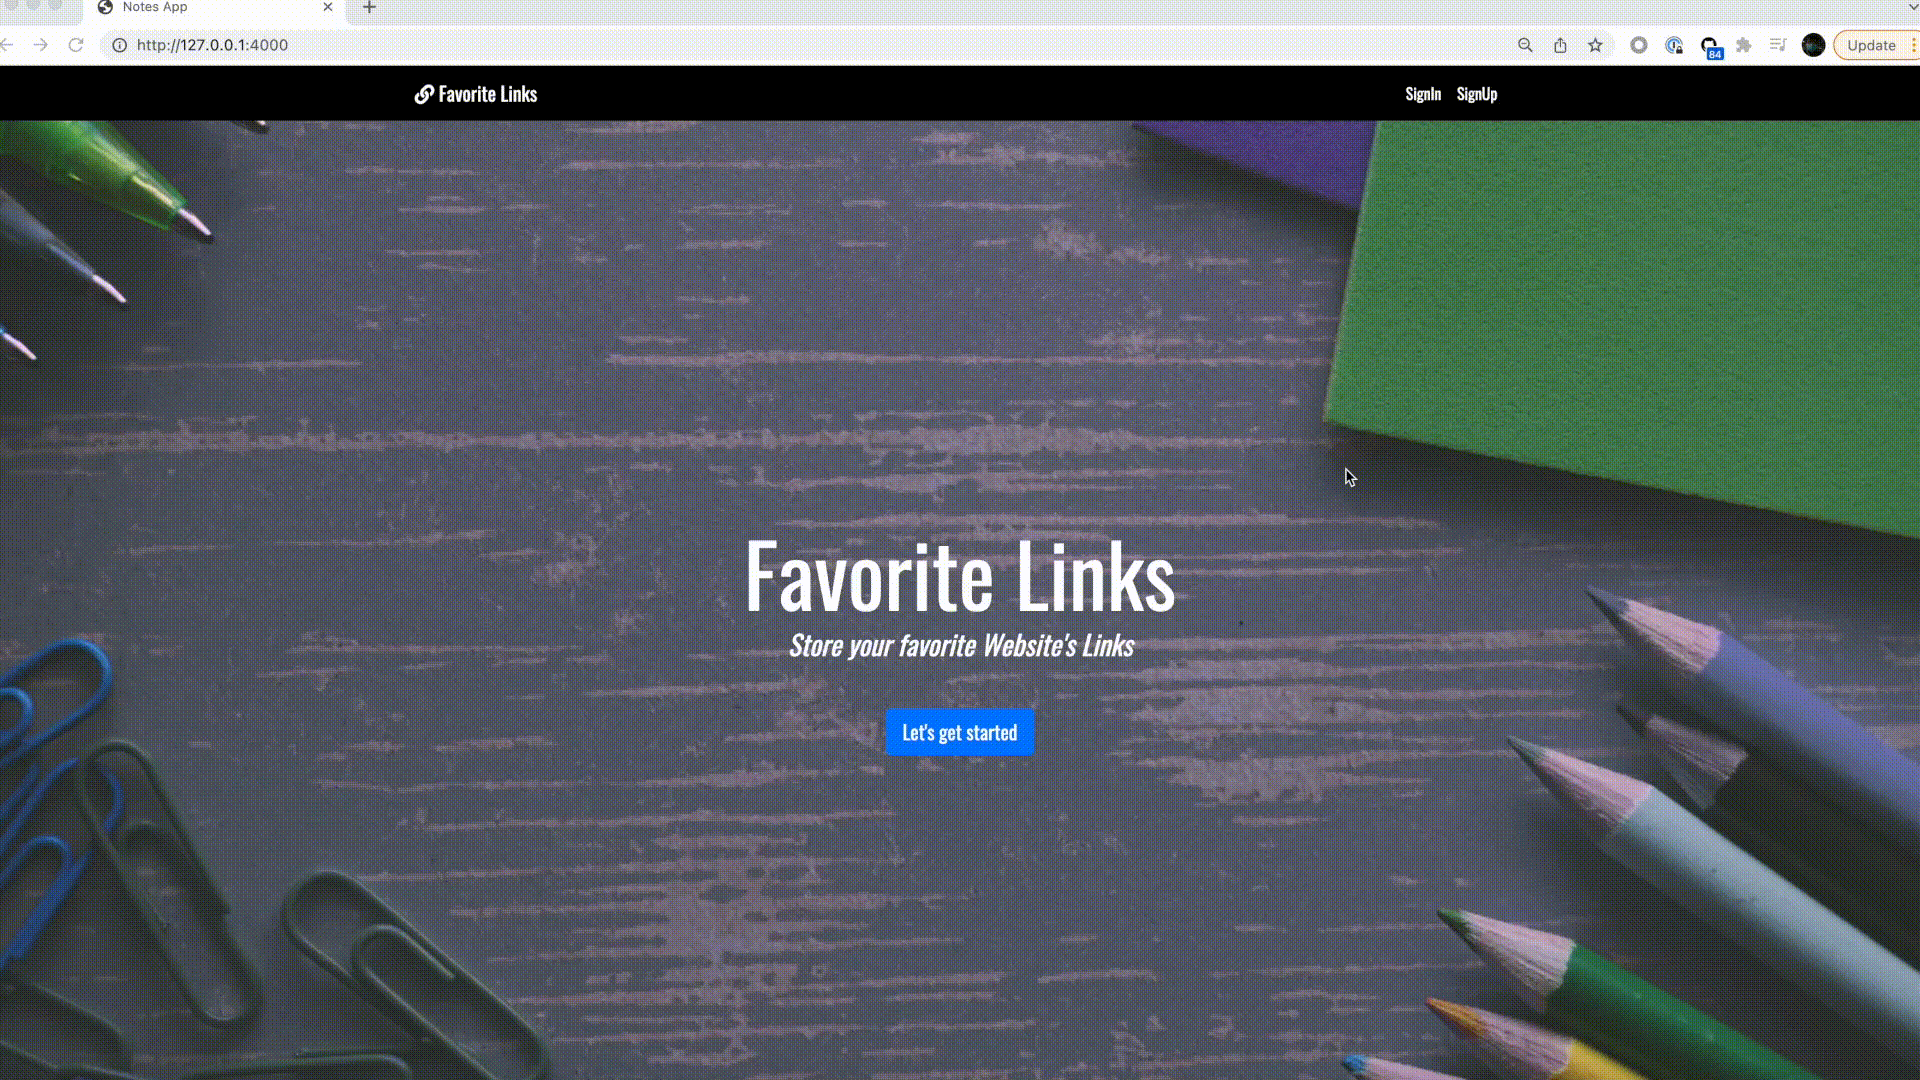Open the GitHub notifications extension with badge 84
The height and width of the screenshot is (1080, 1920).
pos(1710,46)
